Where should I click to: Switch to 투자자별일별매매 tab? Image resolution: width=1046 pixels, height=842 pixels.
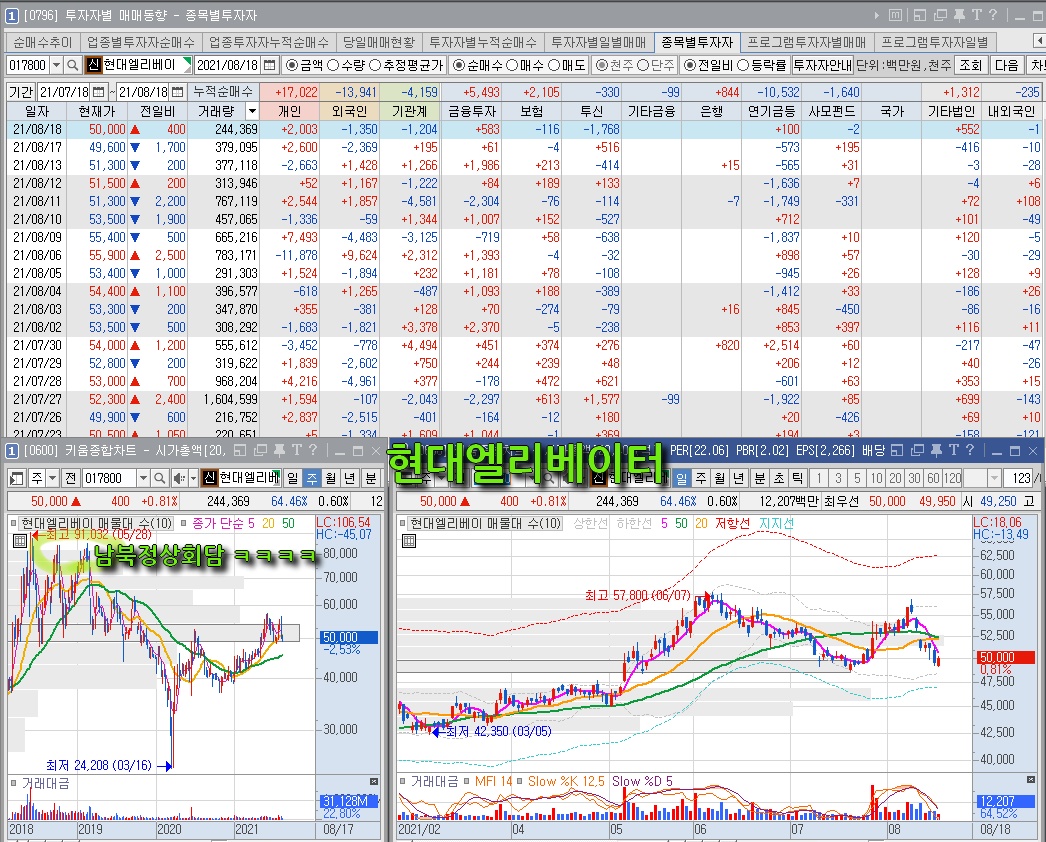click(598, 43)
